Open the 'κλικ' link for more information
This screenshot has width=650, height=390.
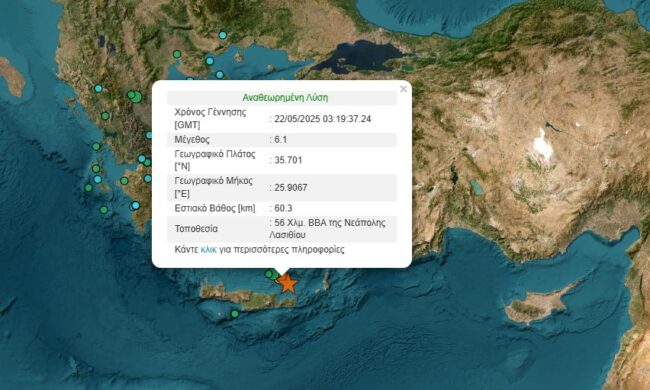[x=209, y=250]
